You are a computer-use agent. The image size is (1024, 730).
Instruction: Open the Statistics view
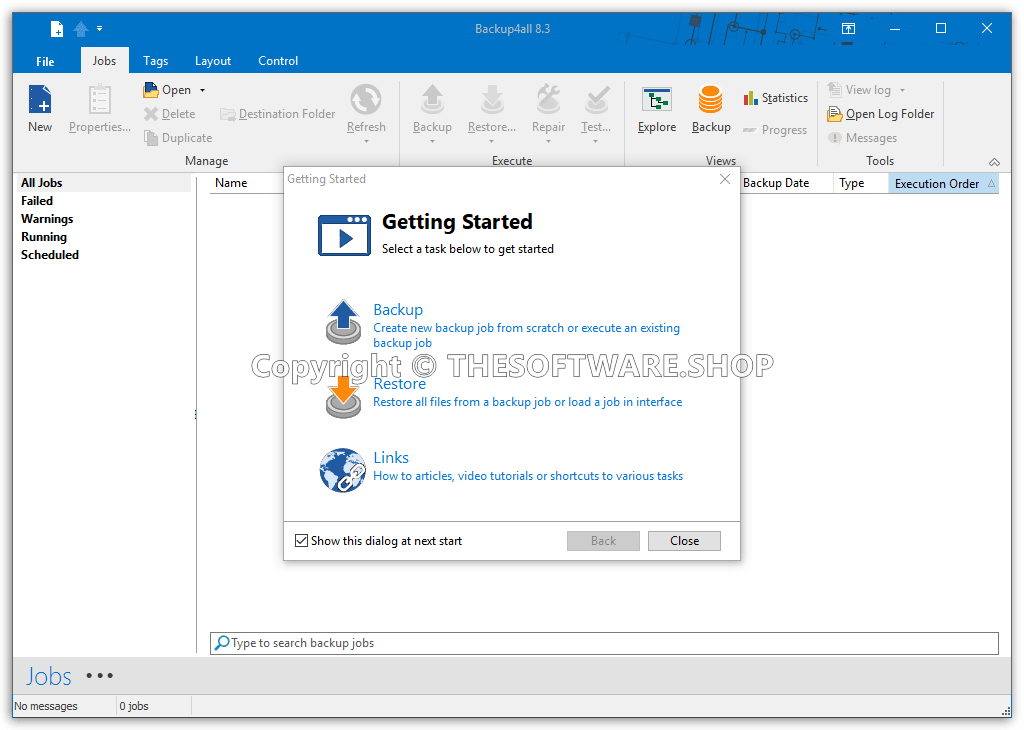click(776, 98)
